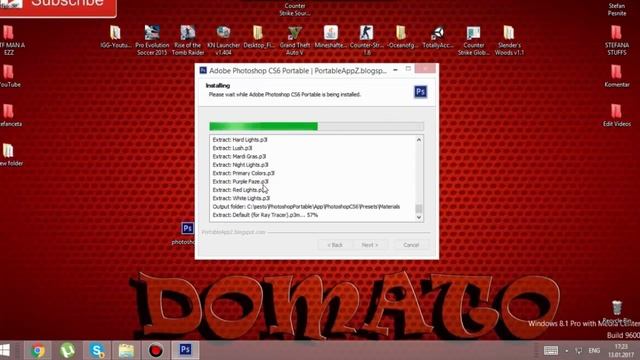The width and height of the screenshot is (640, 360).
Task: Open uTorrent from the taskbar
Action: pos(68,351)
